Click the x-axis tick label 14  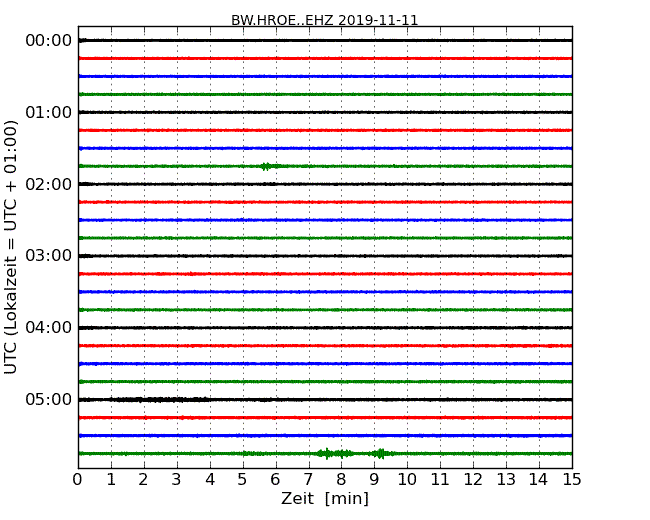pyautogui.click(x=539, y=480)
